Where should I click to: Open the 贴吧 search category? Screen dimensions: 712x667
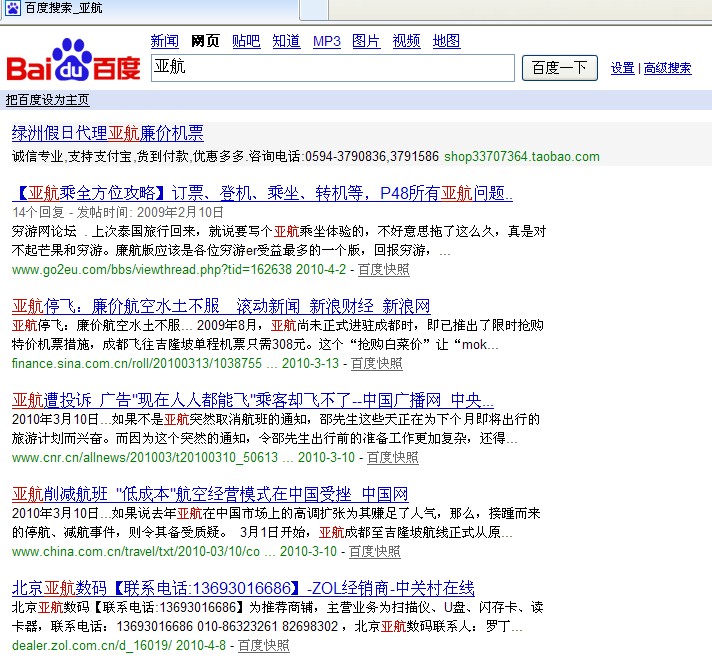tap(246, 41)
